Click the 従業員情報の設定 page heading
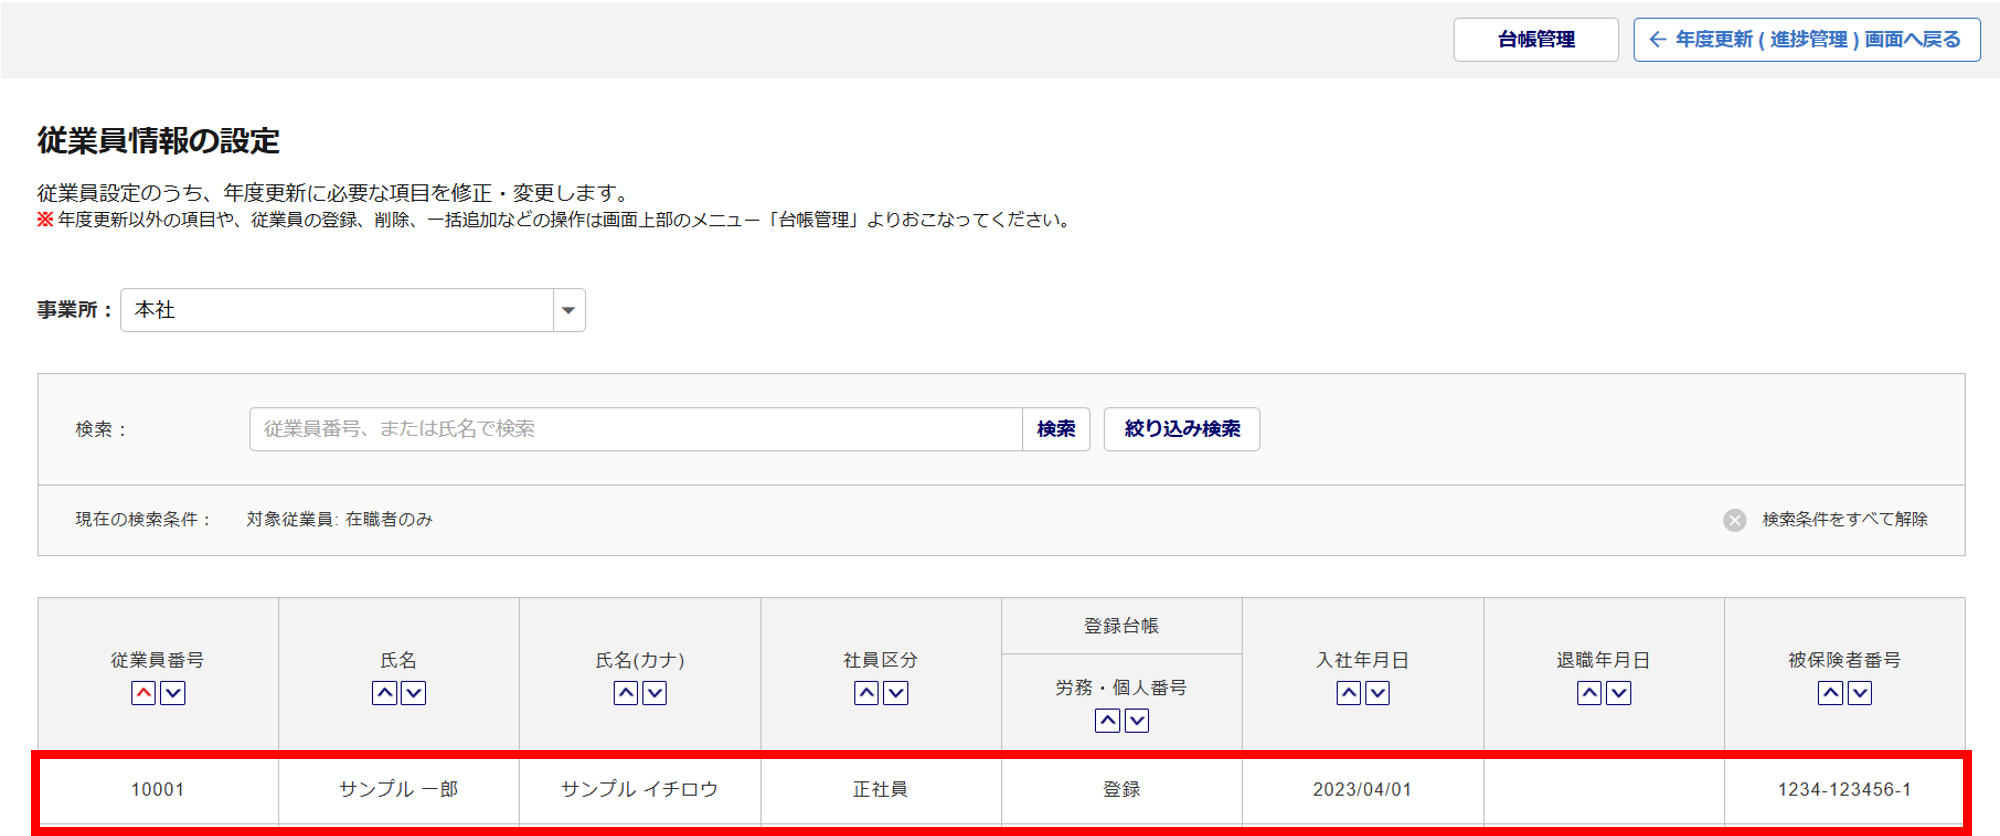The width and height of the screenshot is (2000, 836). [x=159, y=141]
